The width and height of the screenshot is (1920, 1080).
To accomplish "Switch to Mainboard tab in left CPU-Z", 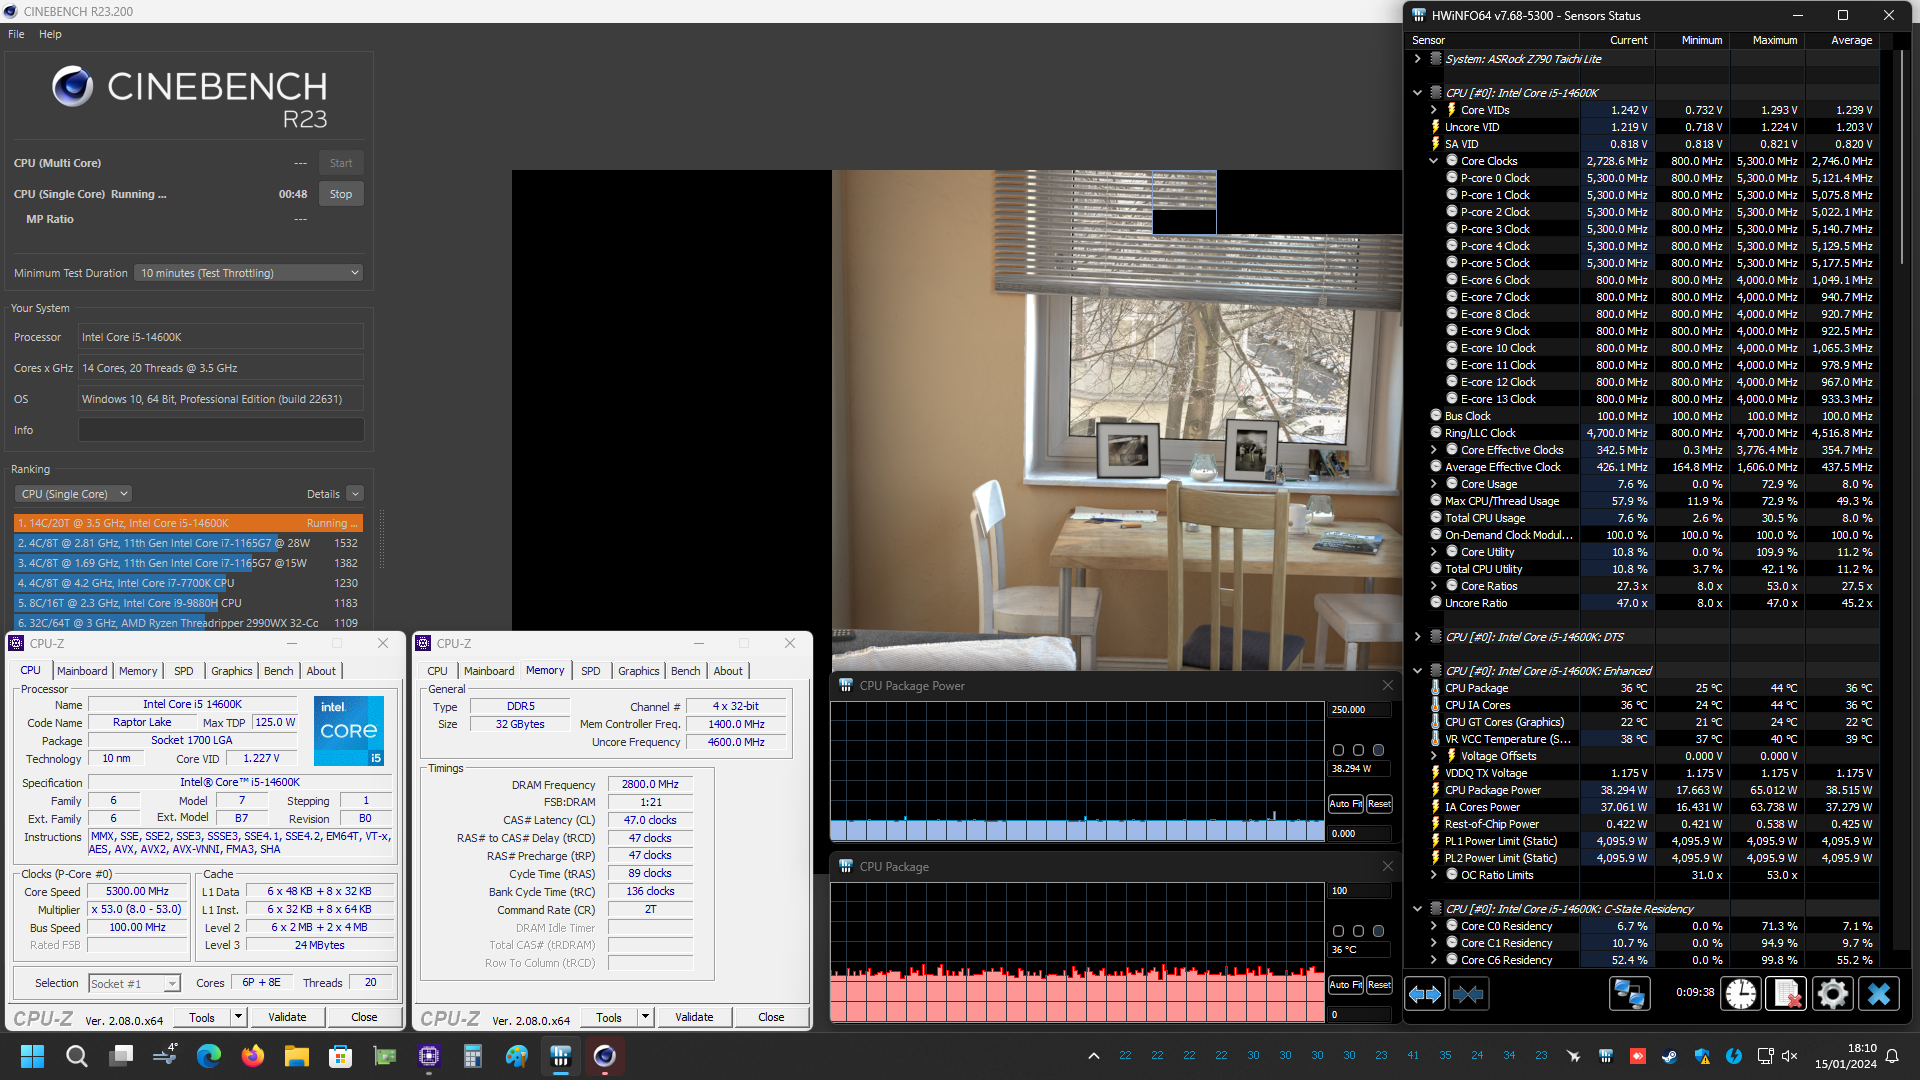I will point(82,671).
